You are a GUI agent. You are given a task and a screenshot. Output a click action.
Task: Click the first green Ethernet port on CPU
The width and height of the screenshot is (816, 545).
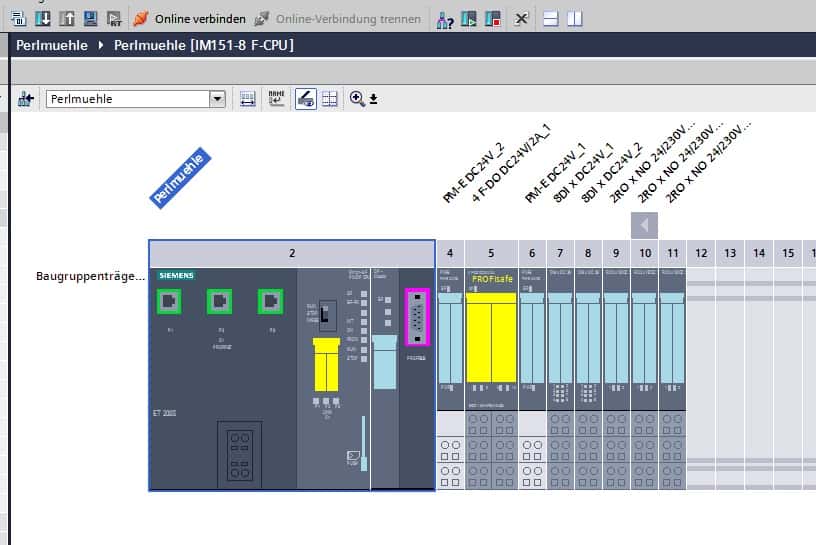click(169, 301)
